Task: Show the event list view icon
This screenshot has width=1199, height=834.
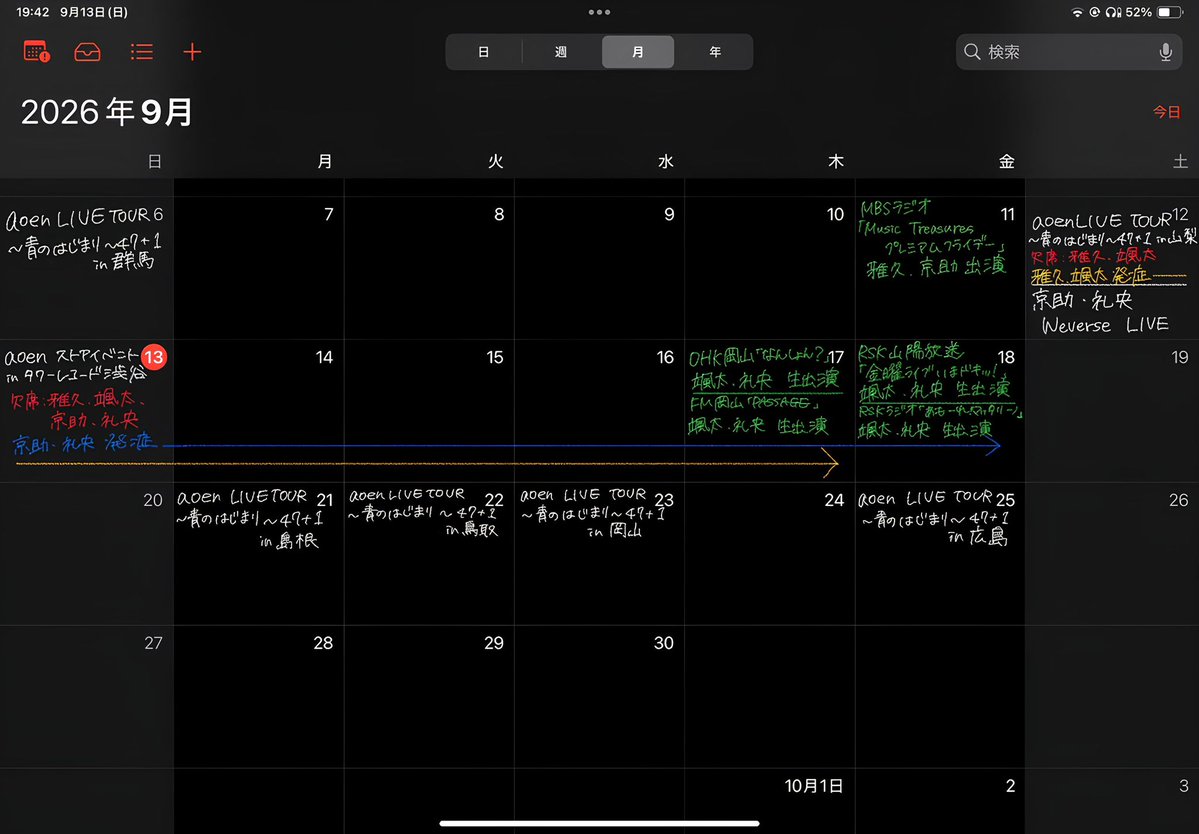Action: click(x=141, y=51)
